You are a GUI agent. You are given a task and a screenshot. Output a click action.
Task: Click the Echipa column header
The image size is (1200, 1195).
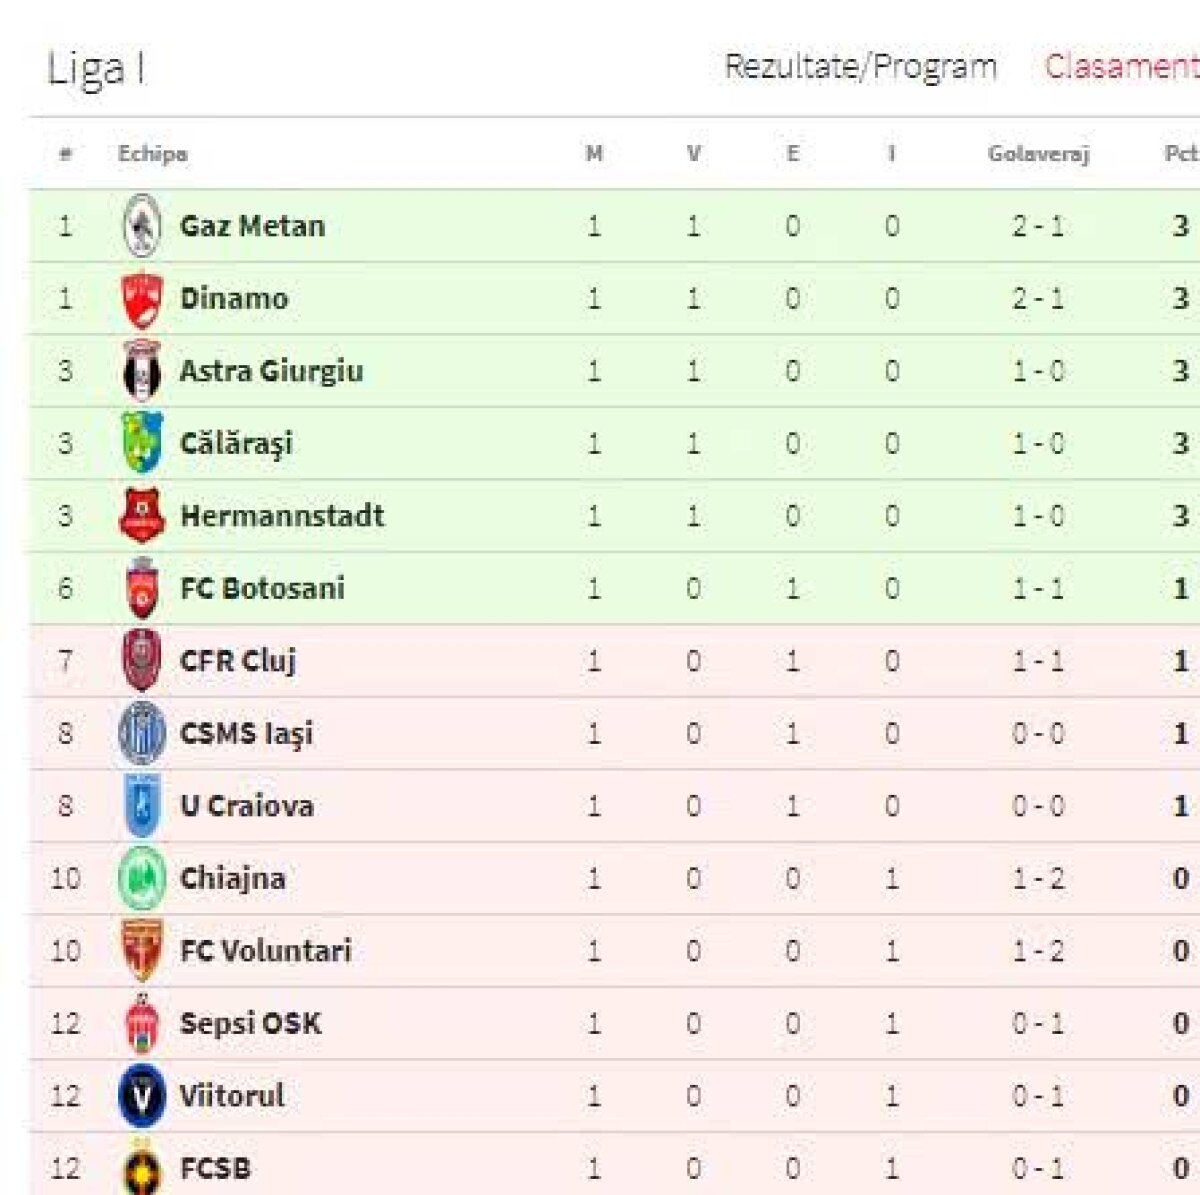[152, 154]
